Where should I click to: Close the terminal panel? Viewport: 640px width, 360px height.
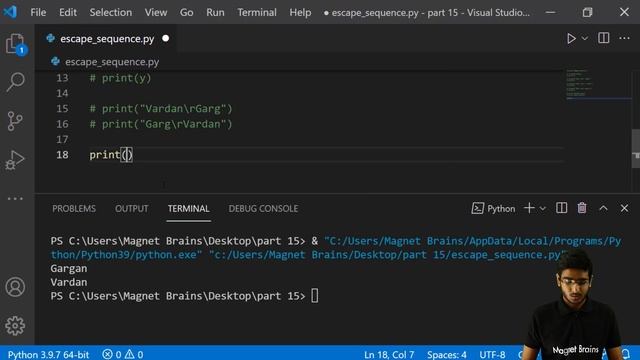pos(624,208)
